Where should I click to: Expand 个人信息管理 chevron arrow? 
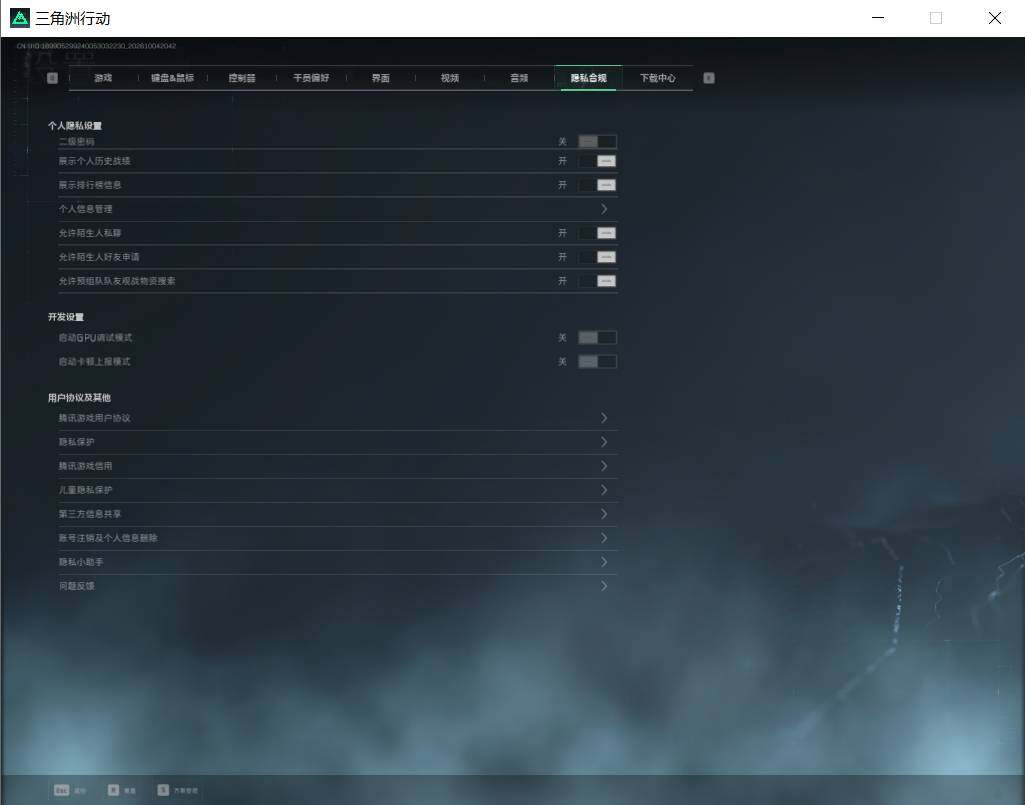(x=604, y=209)
